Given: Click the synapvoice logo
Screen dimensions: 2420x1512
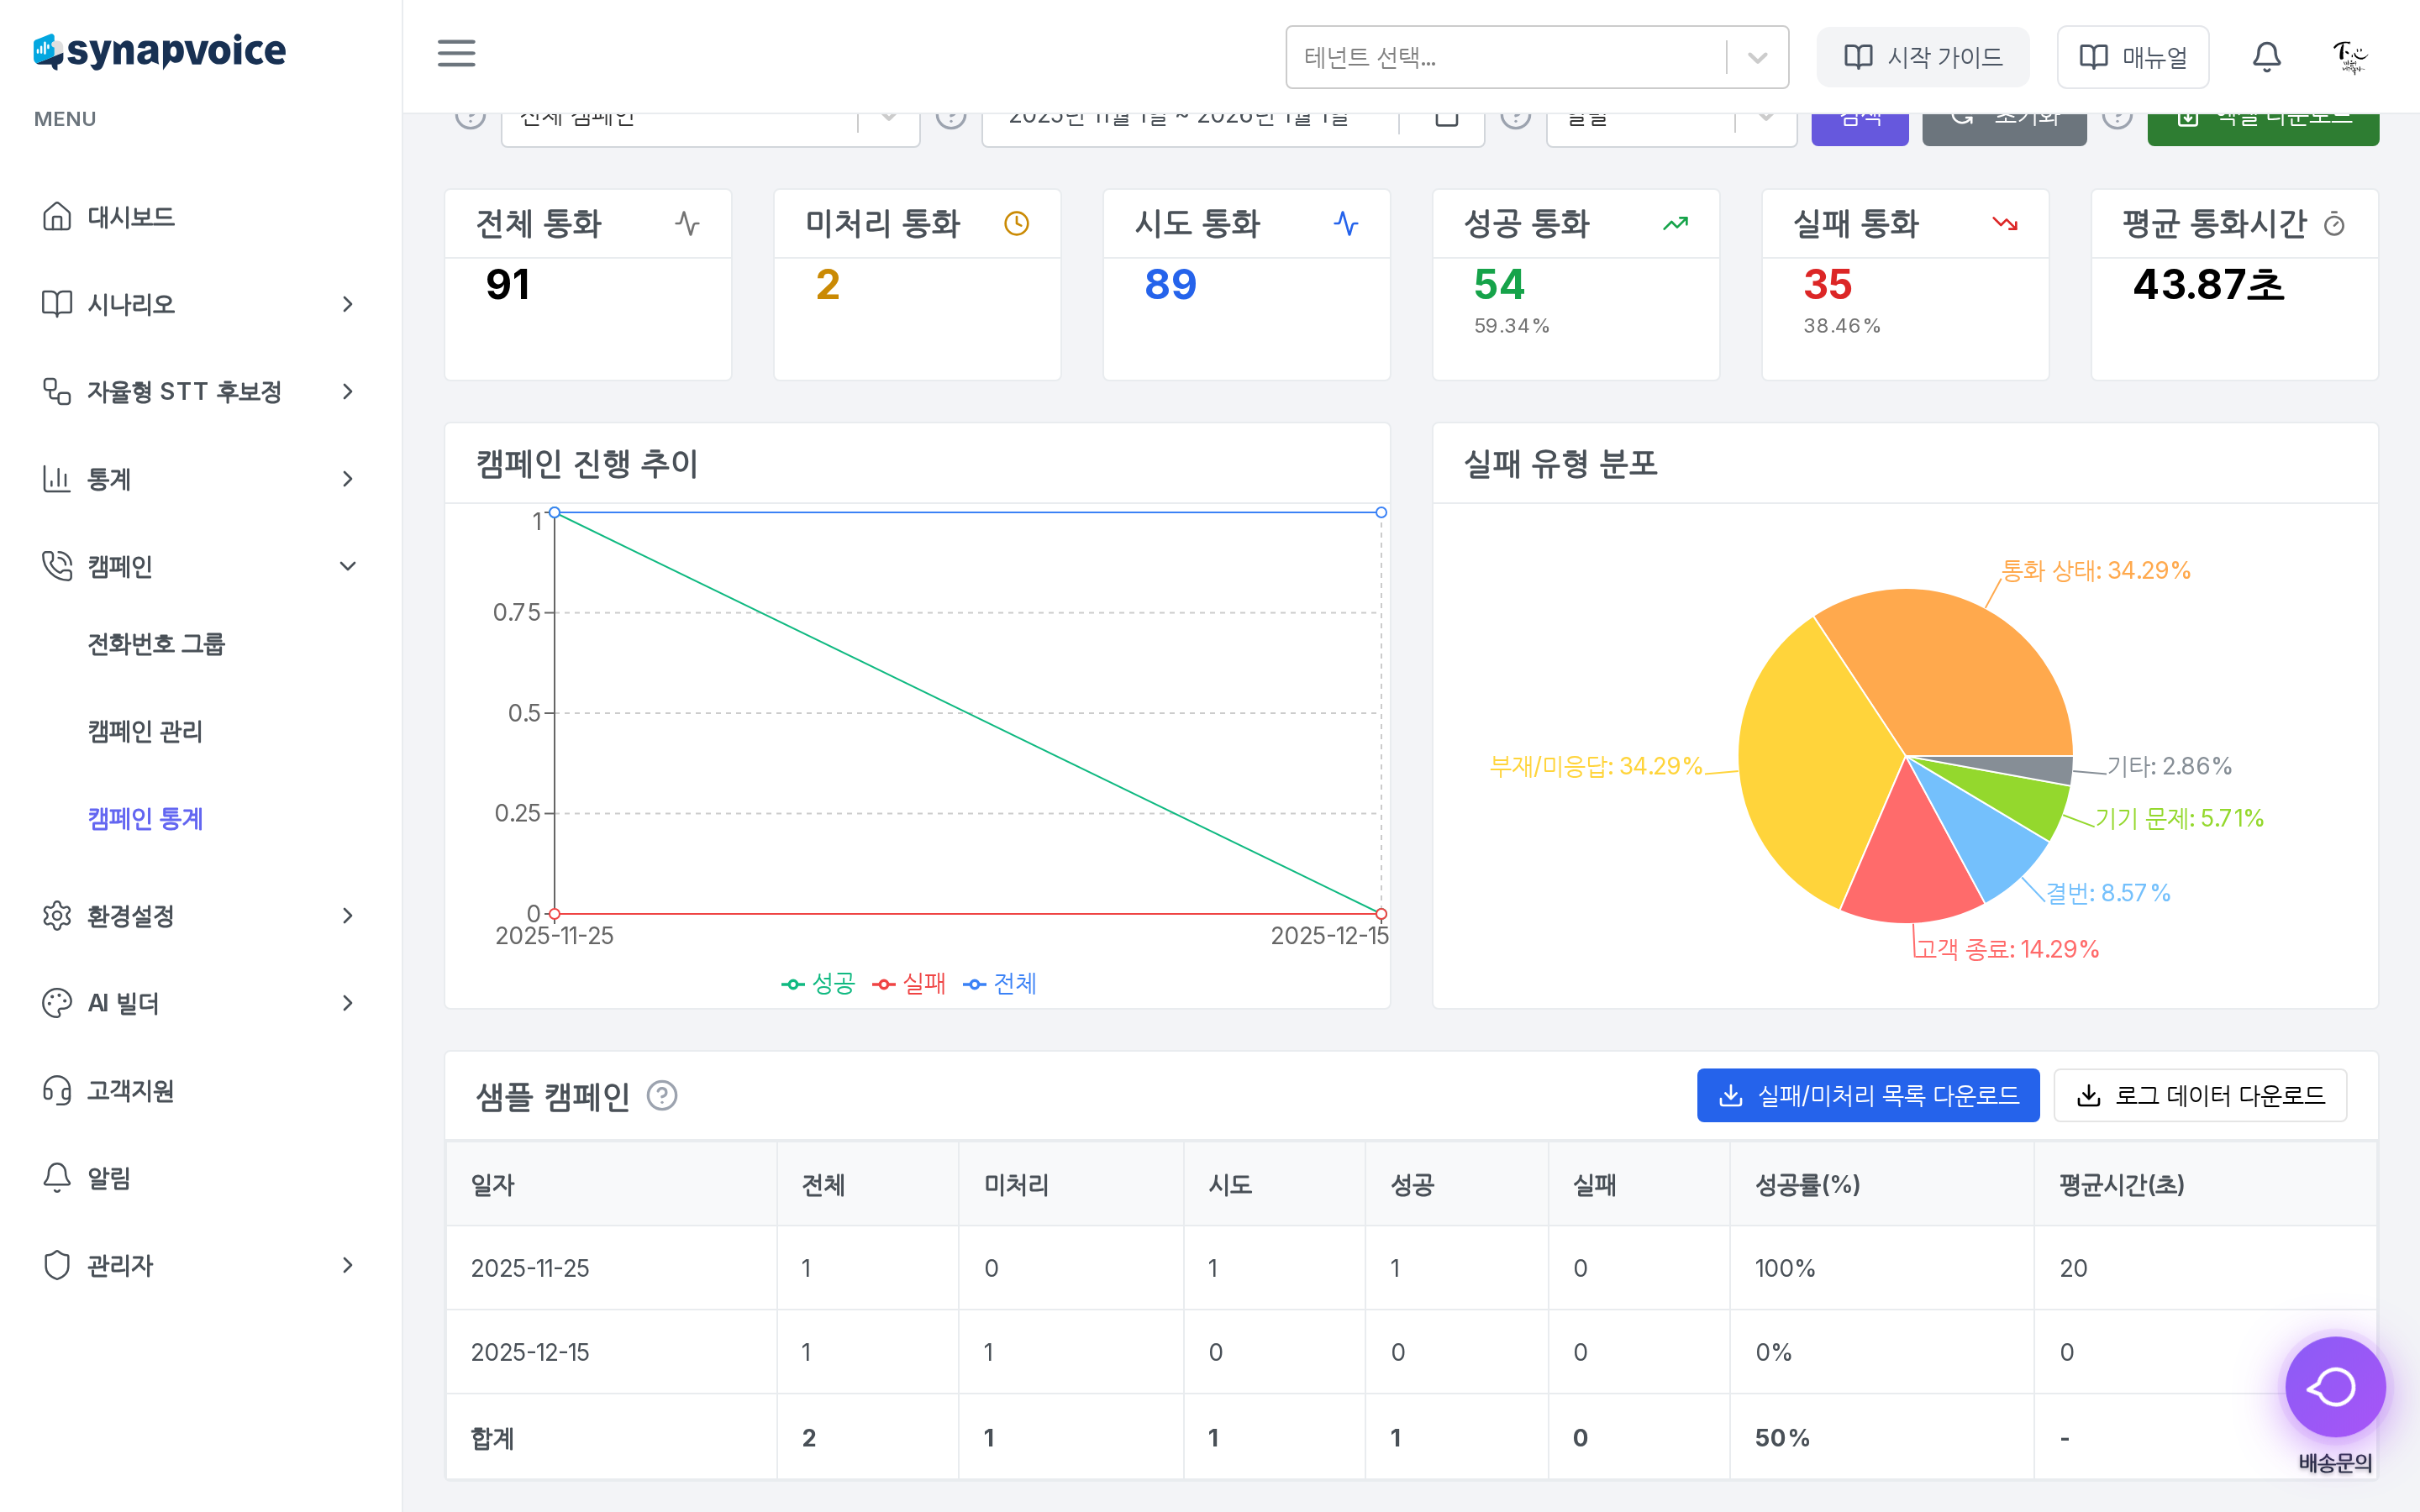Looking at the screenshot, I should click(x=160, y=50).
